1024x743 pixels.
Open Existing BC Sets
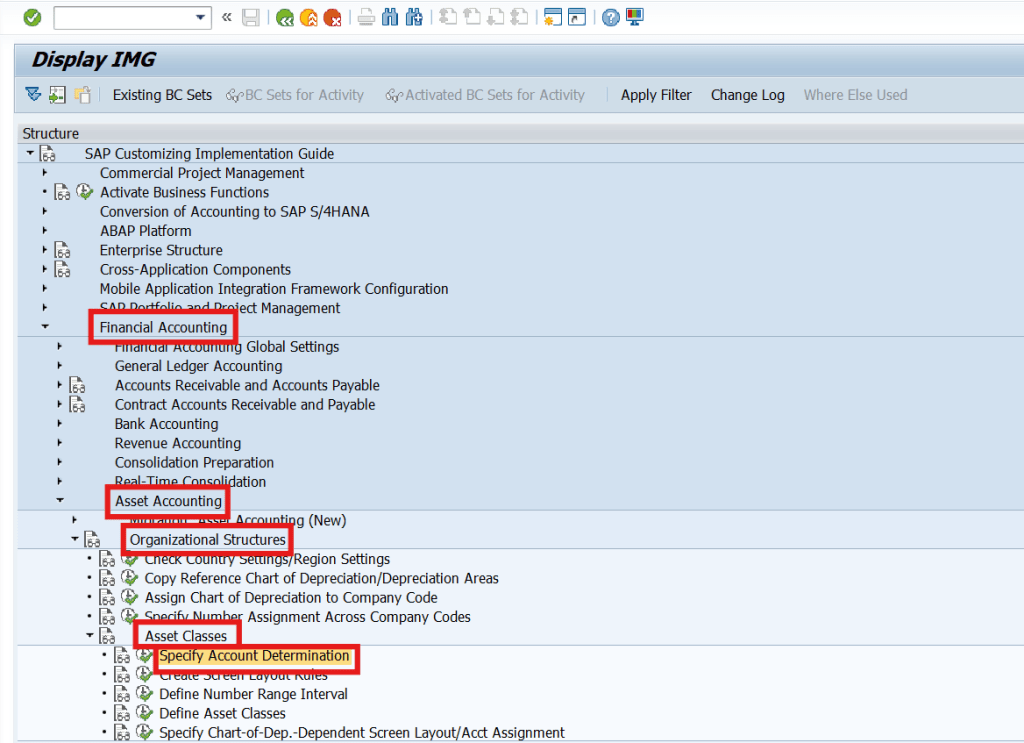(164, 94)
